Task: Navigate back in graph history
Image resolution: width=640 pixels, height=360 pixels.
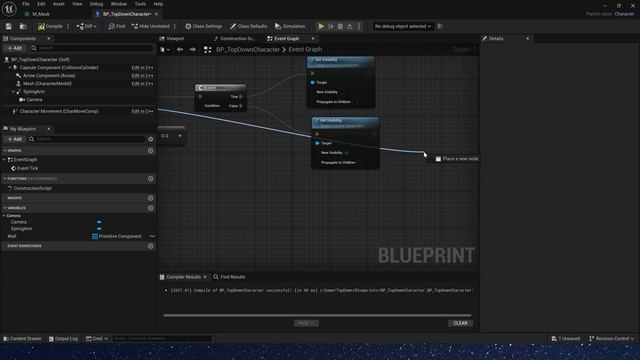Action: [180, 49]
